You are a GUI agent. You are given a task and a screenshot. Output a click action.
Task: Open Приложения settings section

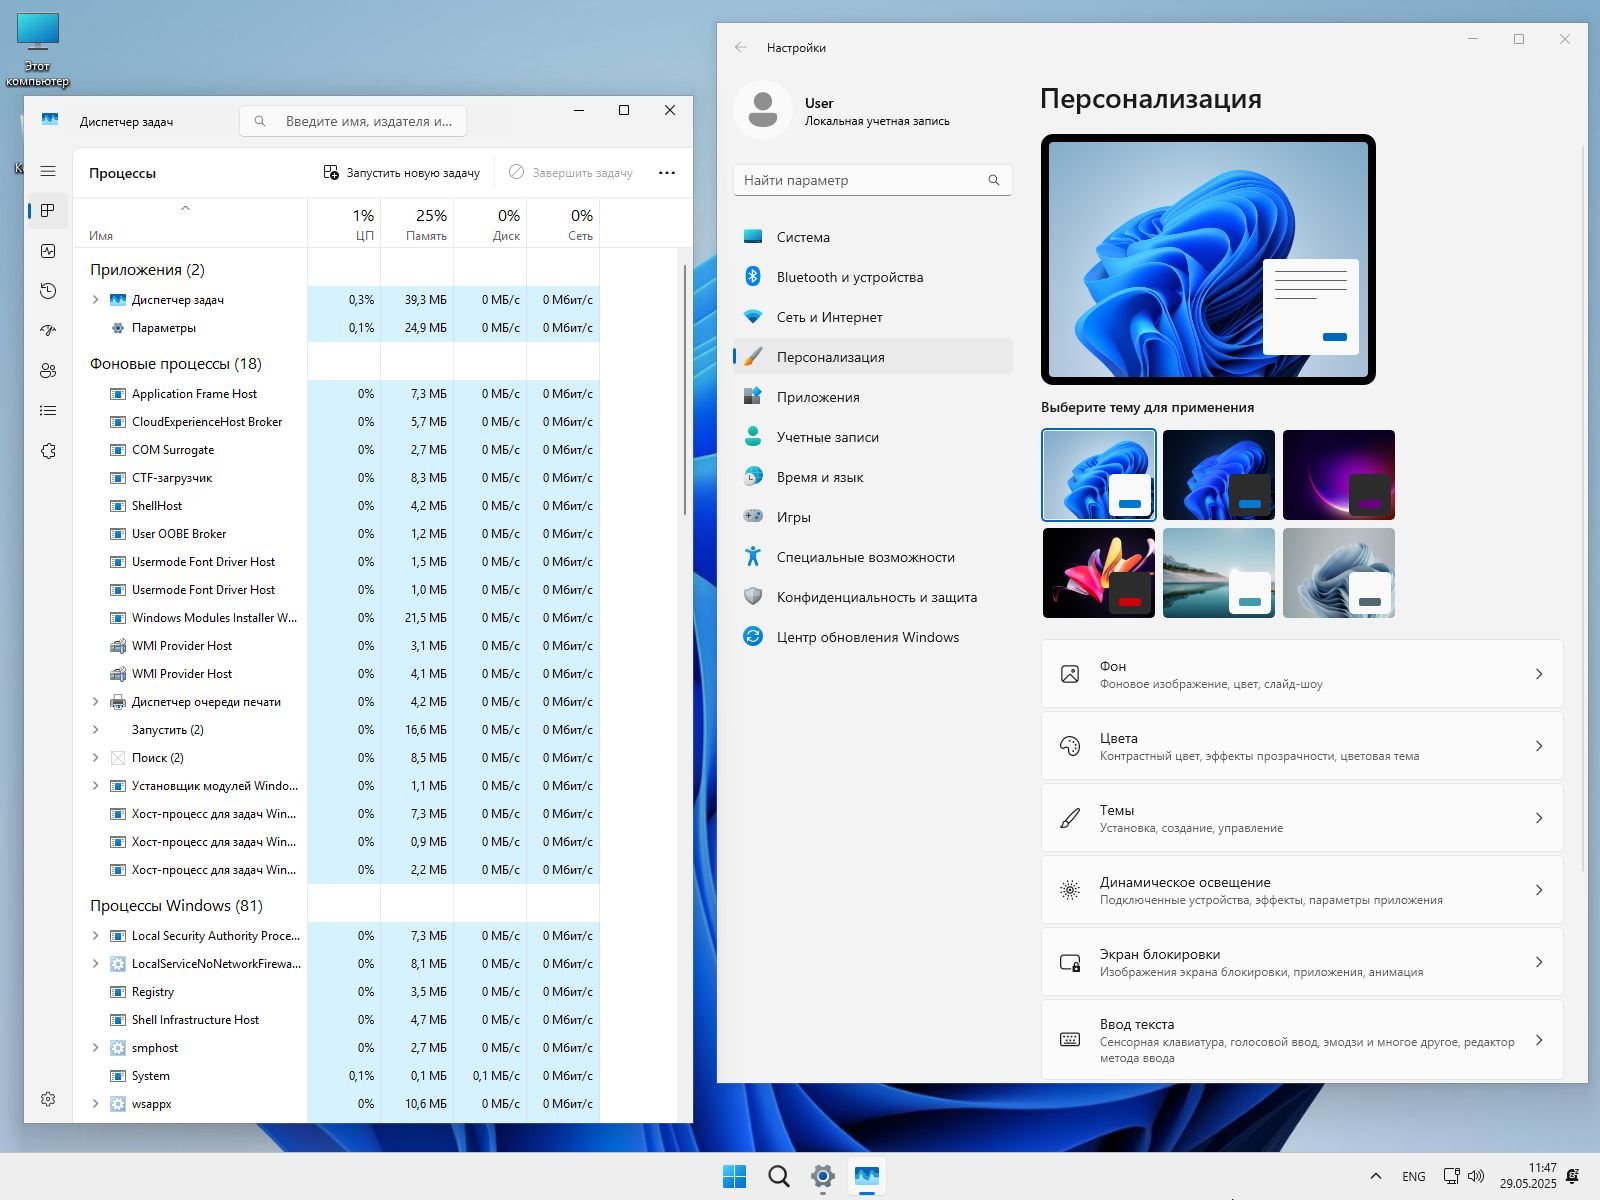tap(873, 397)
